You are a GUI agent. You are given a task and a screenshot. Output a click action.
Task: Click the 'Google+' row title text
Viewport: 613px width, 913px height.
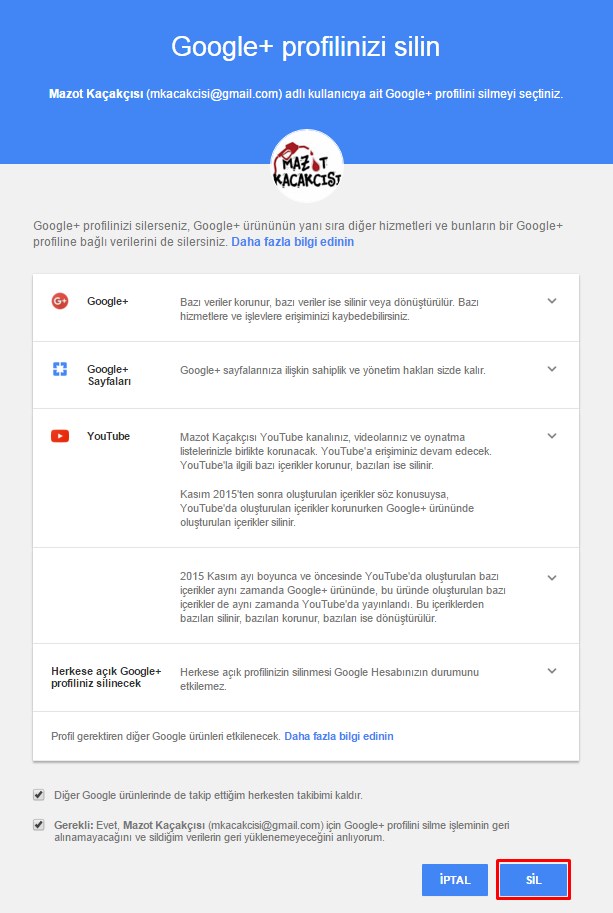[107, 301]
